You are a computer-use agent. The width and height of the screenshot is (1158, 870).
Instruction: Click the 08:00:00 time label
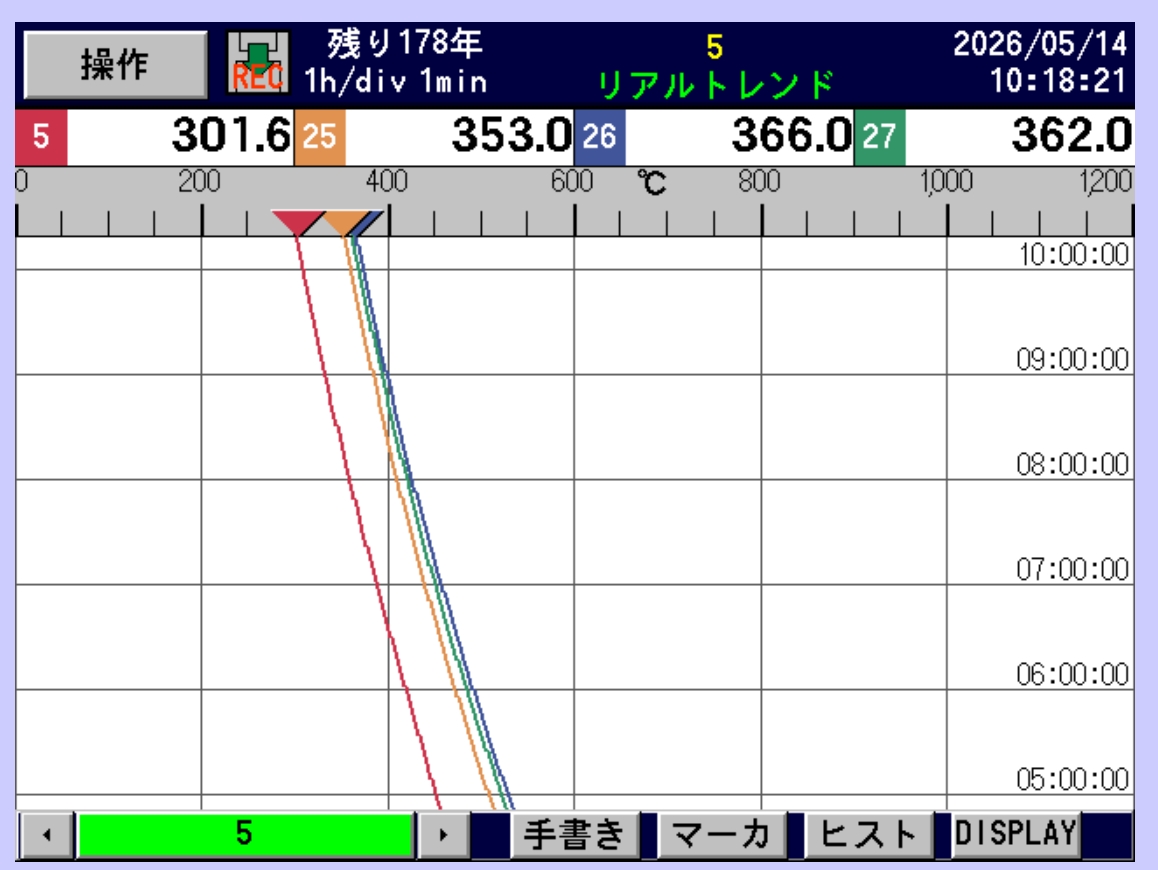(1072, 465)
